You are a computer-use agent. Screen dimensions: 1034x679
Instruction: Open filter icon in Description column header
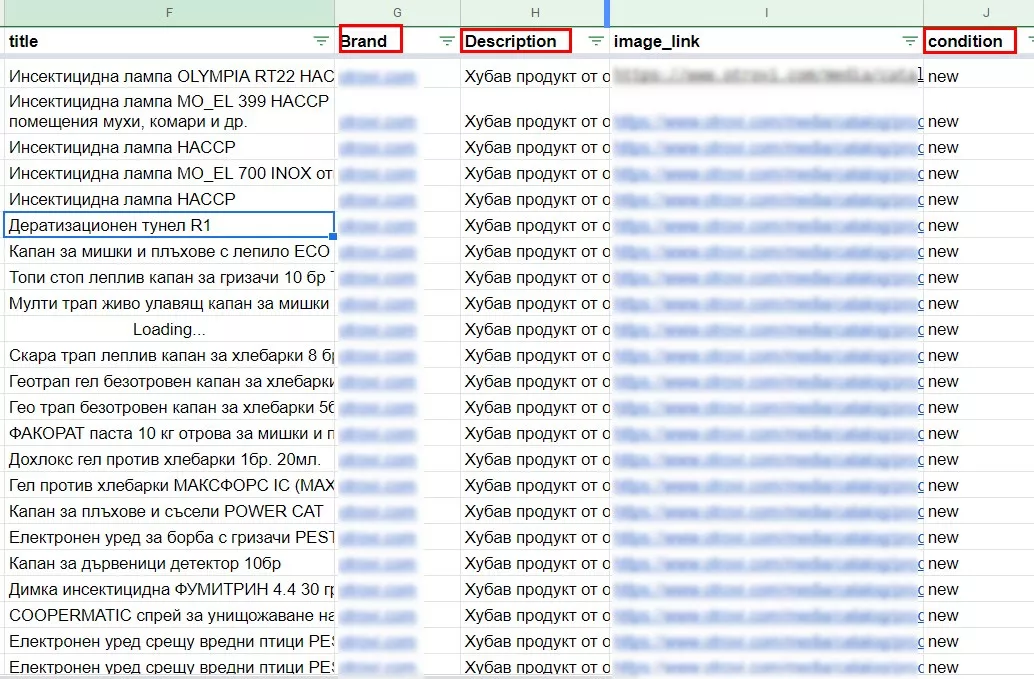596,41
